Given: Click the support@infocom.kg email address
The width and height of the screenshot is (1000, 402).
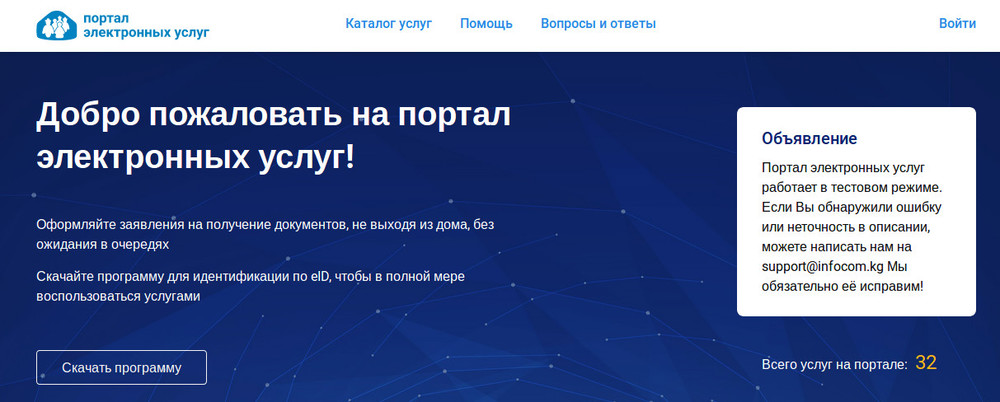Looking at the screenshot, I should pos(820,265).
